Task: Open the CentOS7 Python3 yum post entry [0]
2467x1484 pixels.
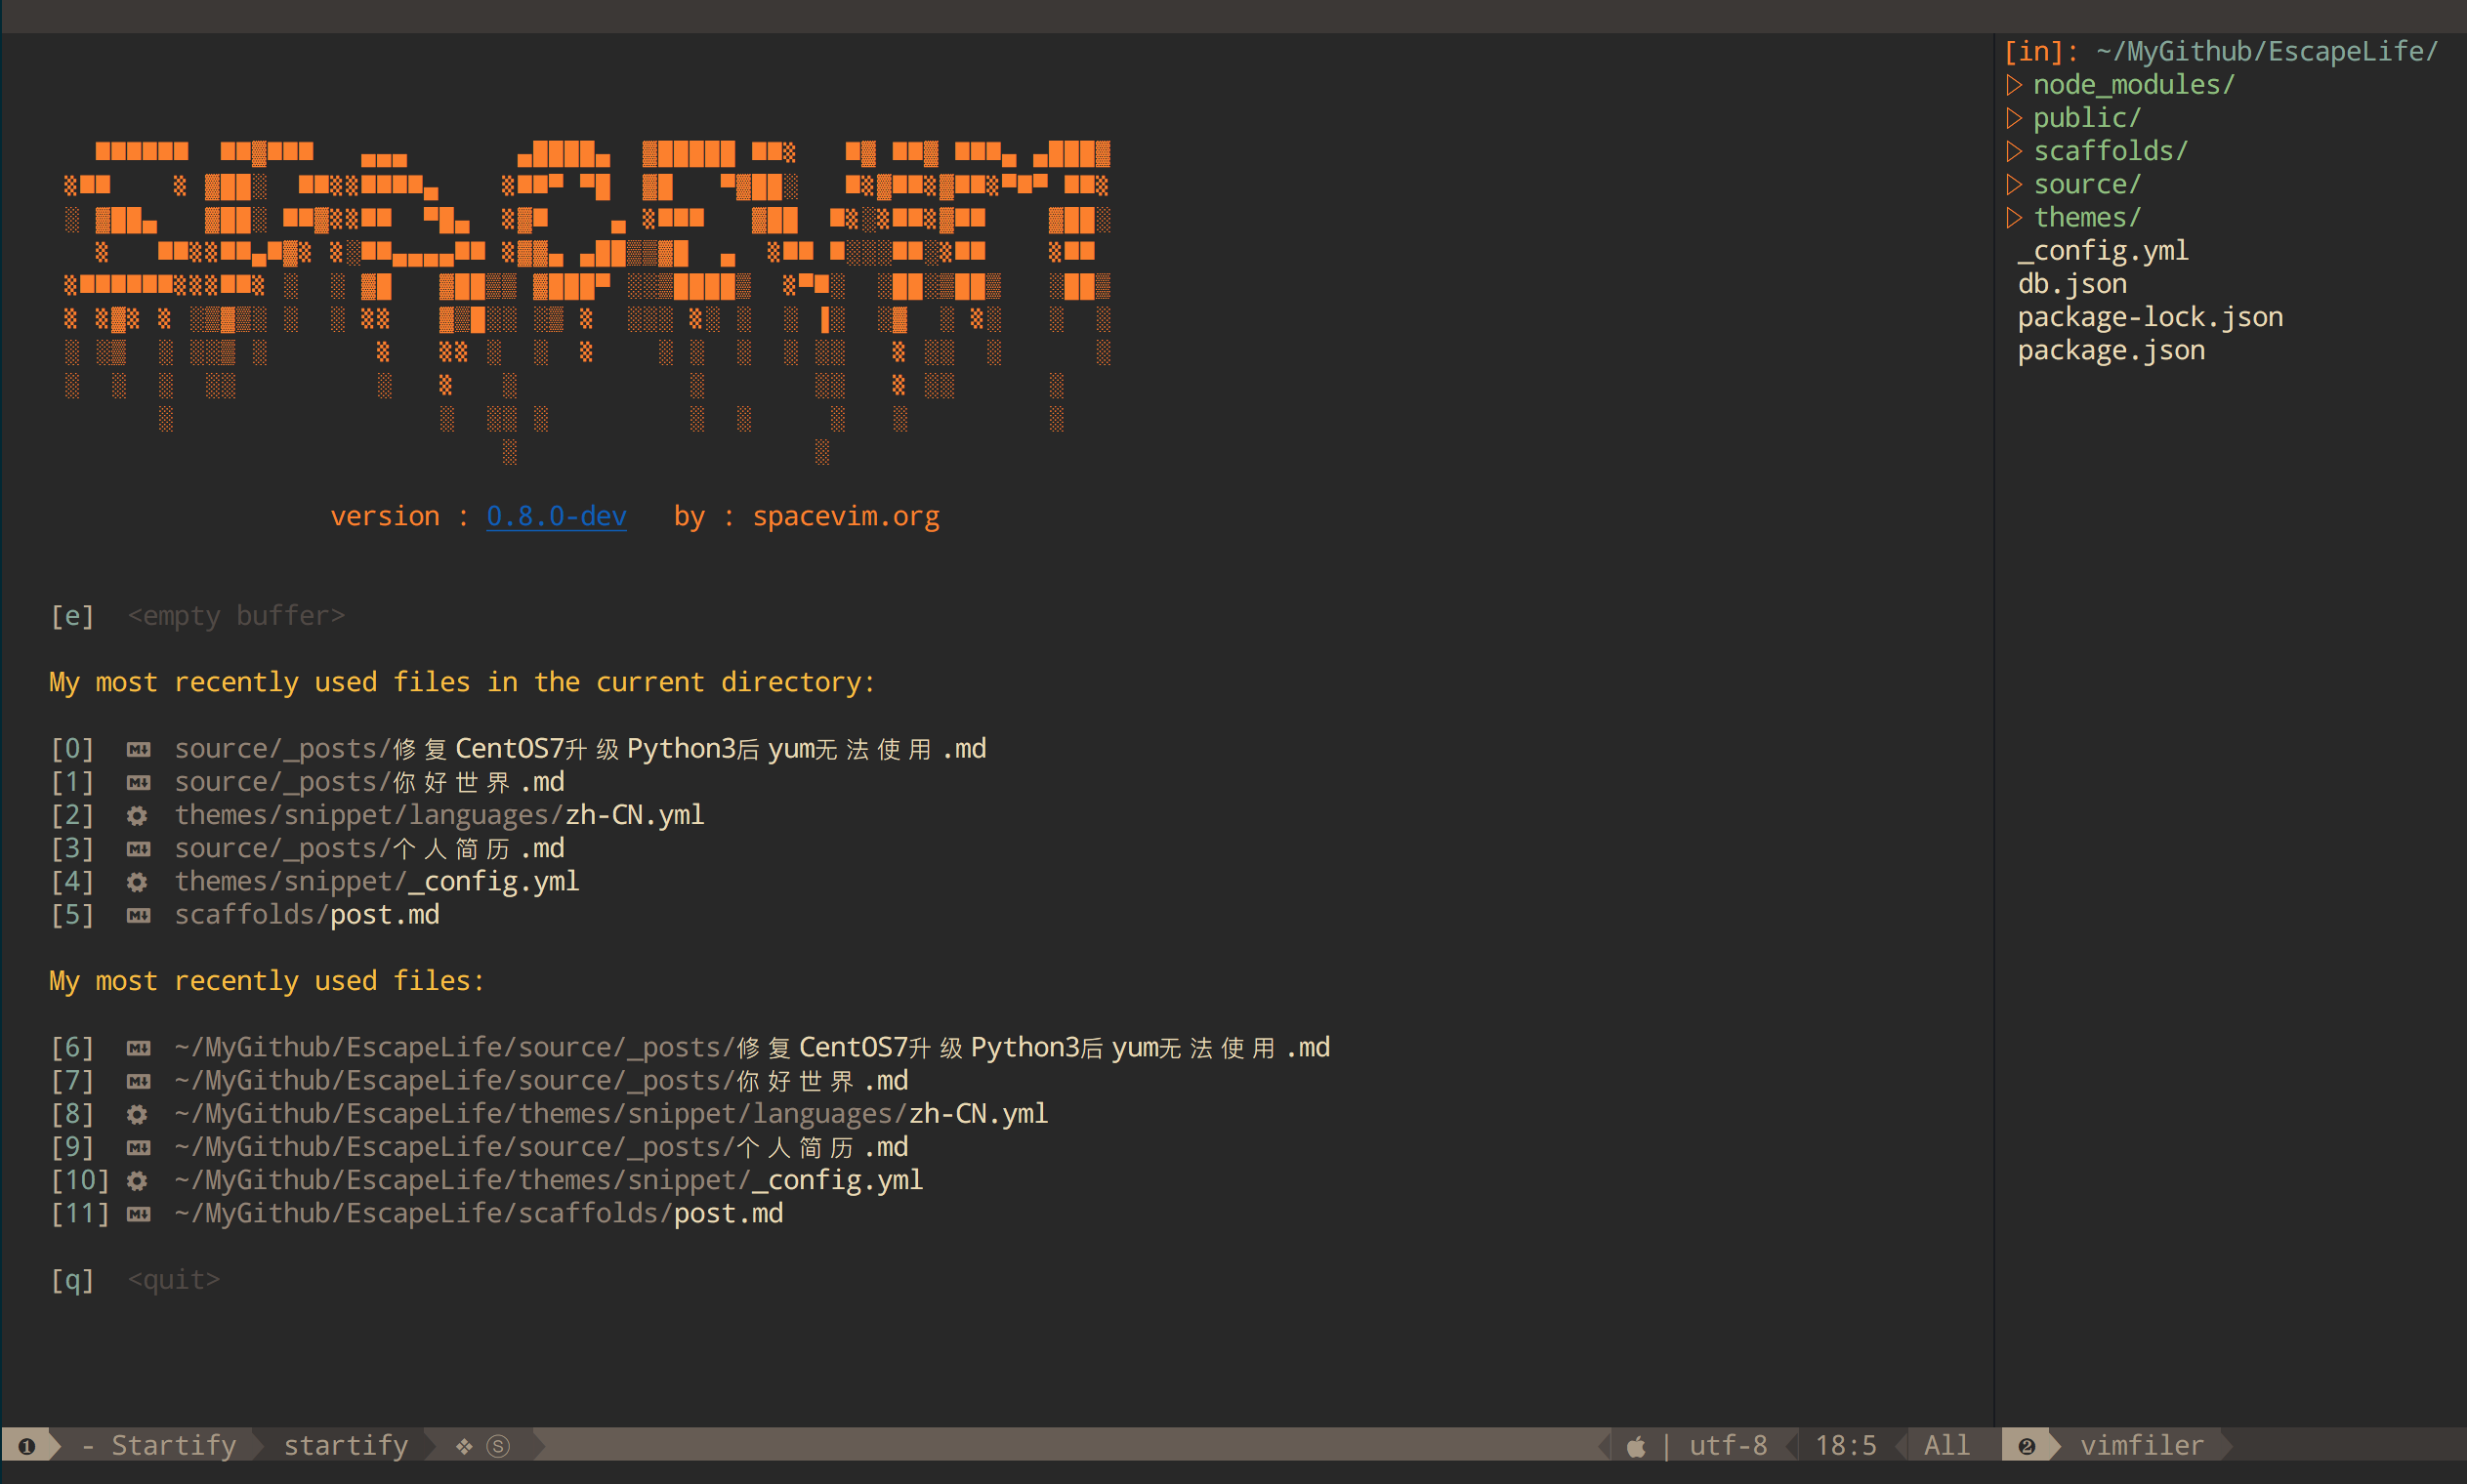Action: [519, 749]
